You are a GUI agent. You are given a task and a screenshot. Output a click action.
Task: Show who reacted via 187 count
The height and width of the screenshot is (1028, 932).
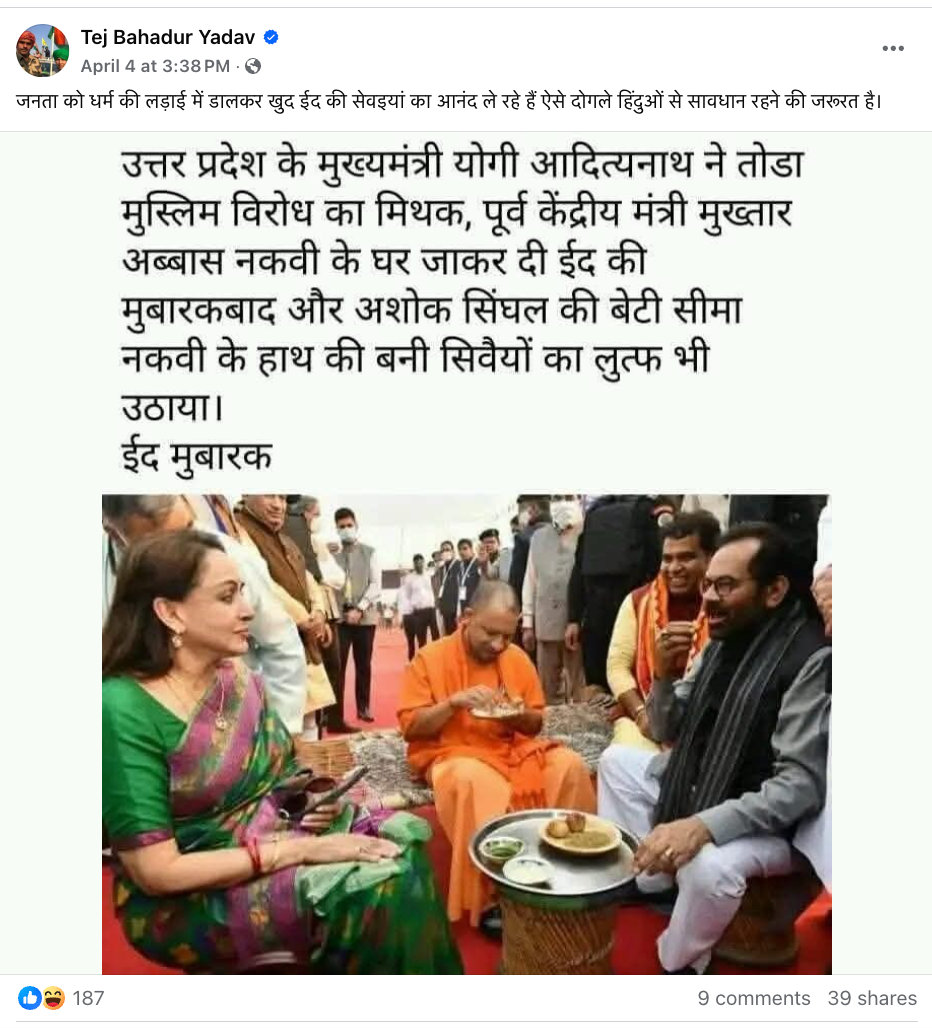(x=88, y=998)
